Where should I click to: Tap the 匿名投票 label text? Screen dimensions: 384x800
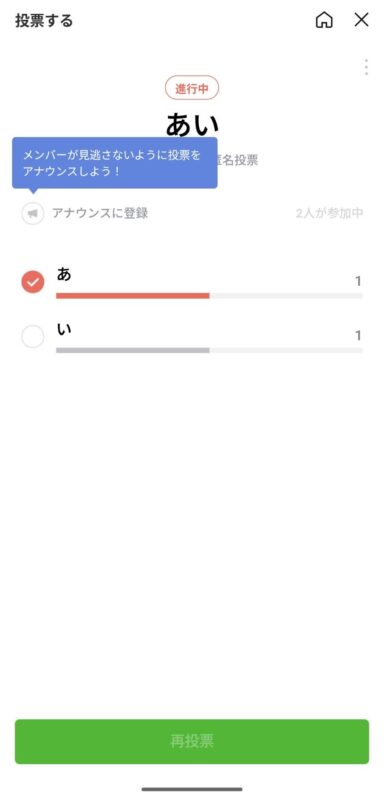coord(238,160)
